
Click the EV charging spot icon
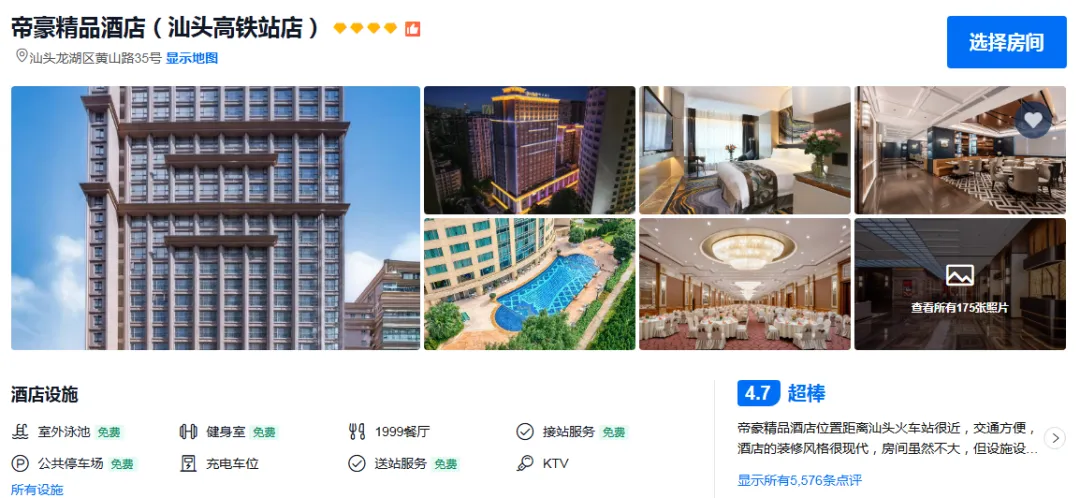188,464
